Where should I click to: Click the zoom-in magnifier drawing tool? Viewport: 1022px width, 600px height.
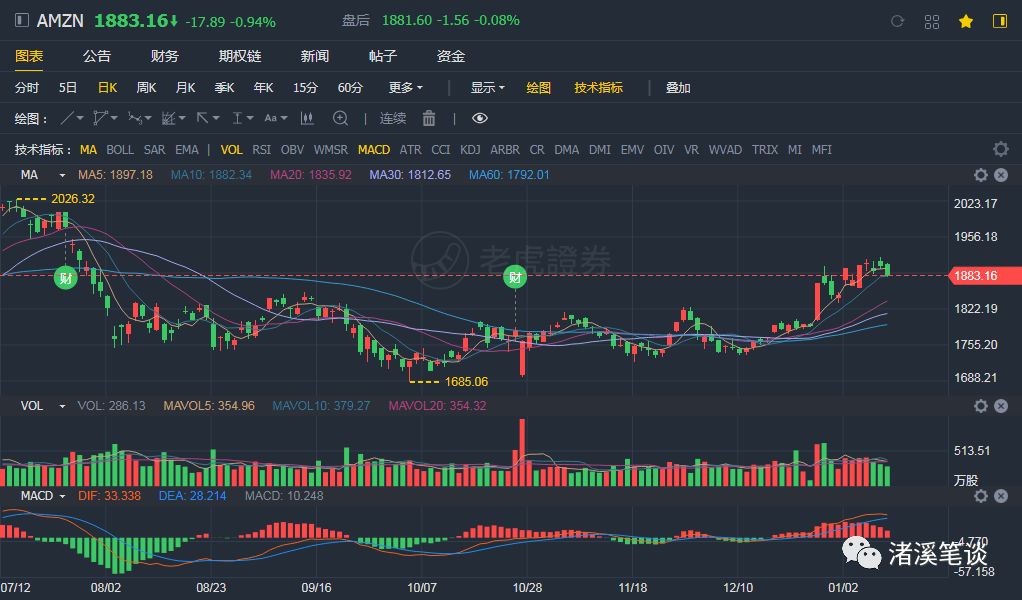pos(340,118)
